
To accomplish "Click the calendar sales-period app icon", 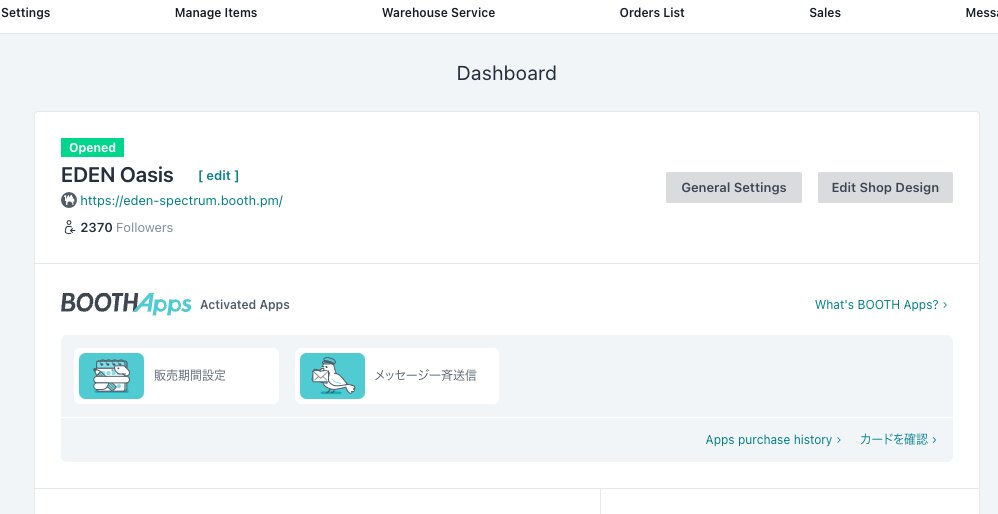I will (111, 376).
